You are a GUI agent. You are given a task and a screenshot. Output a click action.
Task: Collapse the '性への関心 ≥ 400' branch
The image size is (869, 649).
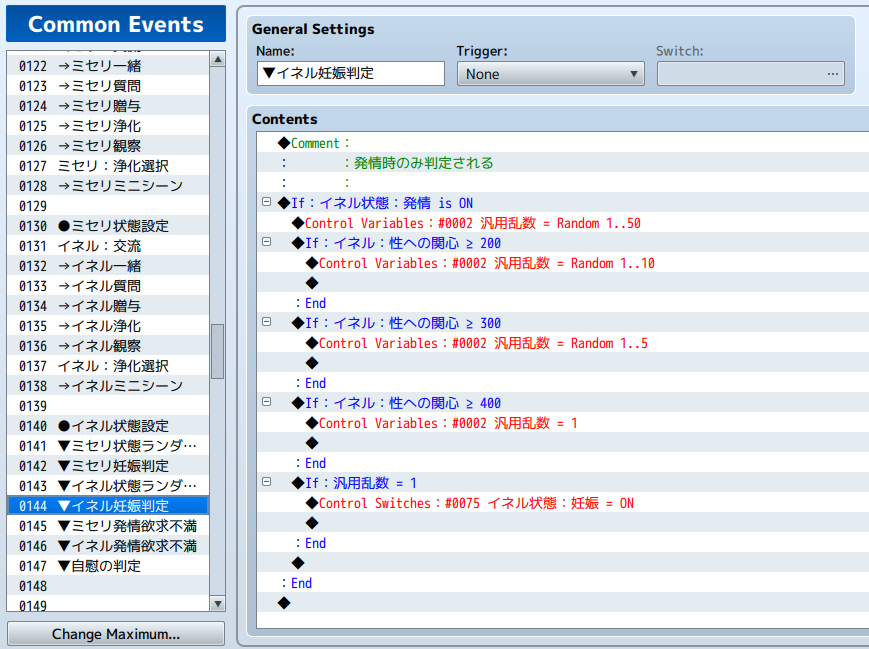(267, 401)
